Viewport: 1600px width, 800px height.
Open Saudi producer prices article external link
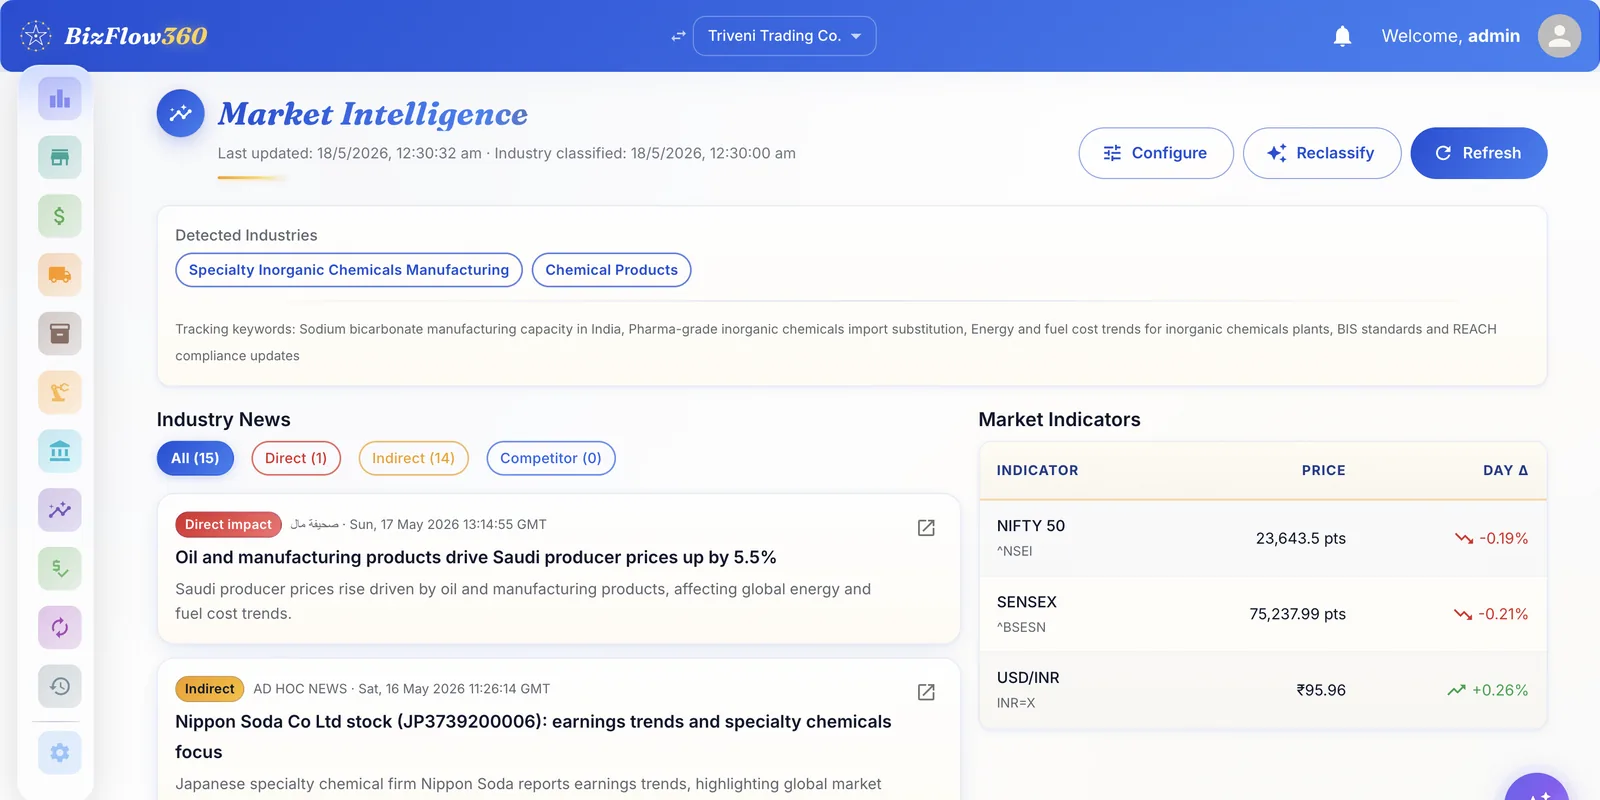926,527
